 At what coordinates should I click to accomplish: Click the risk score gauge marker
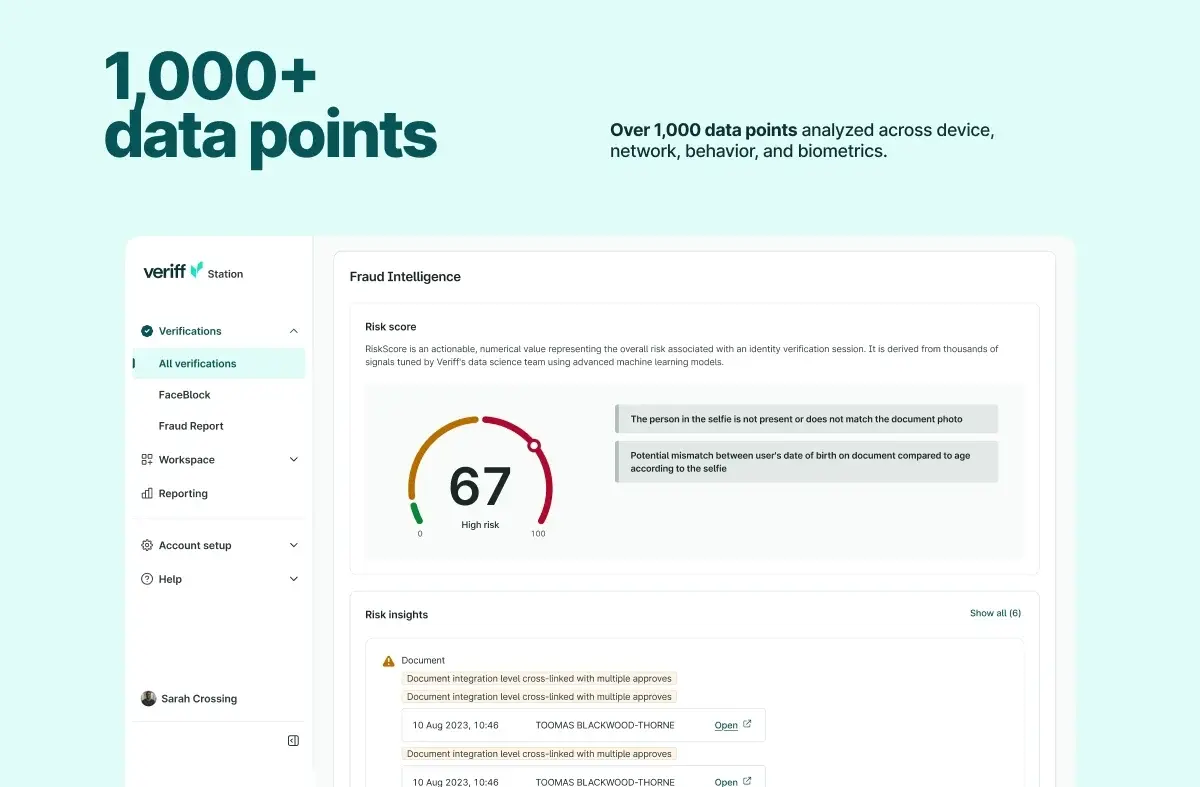(x=534, y=445)
